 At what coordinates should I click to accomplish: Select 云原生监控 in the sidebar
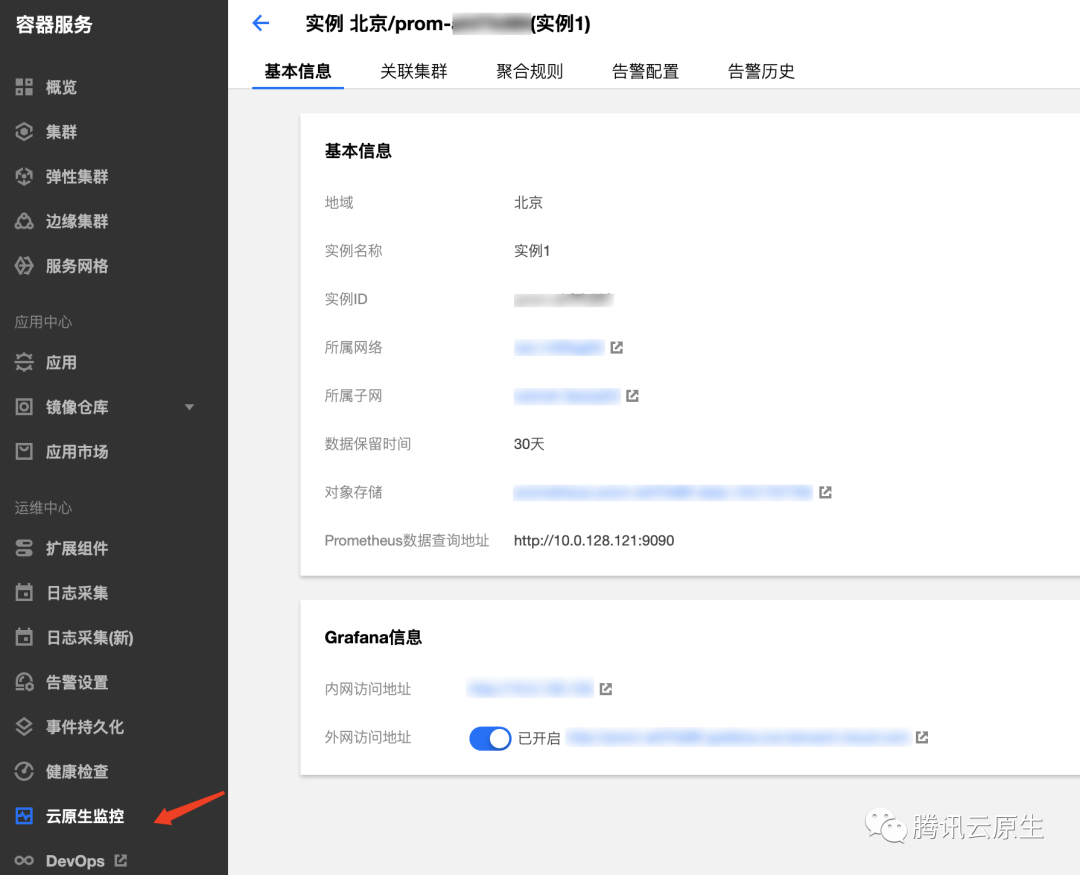pos(85,816)
